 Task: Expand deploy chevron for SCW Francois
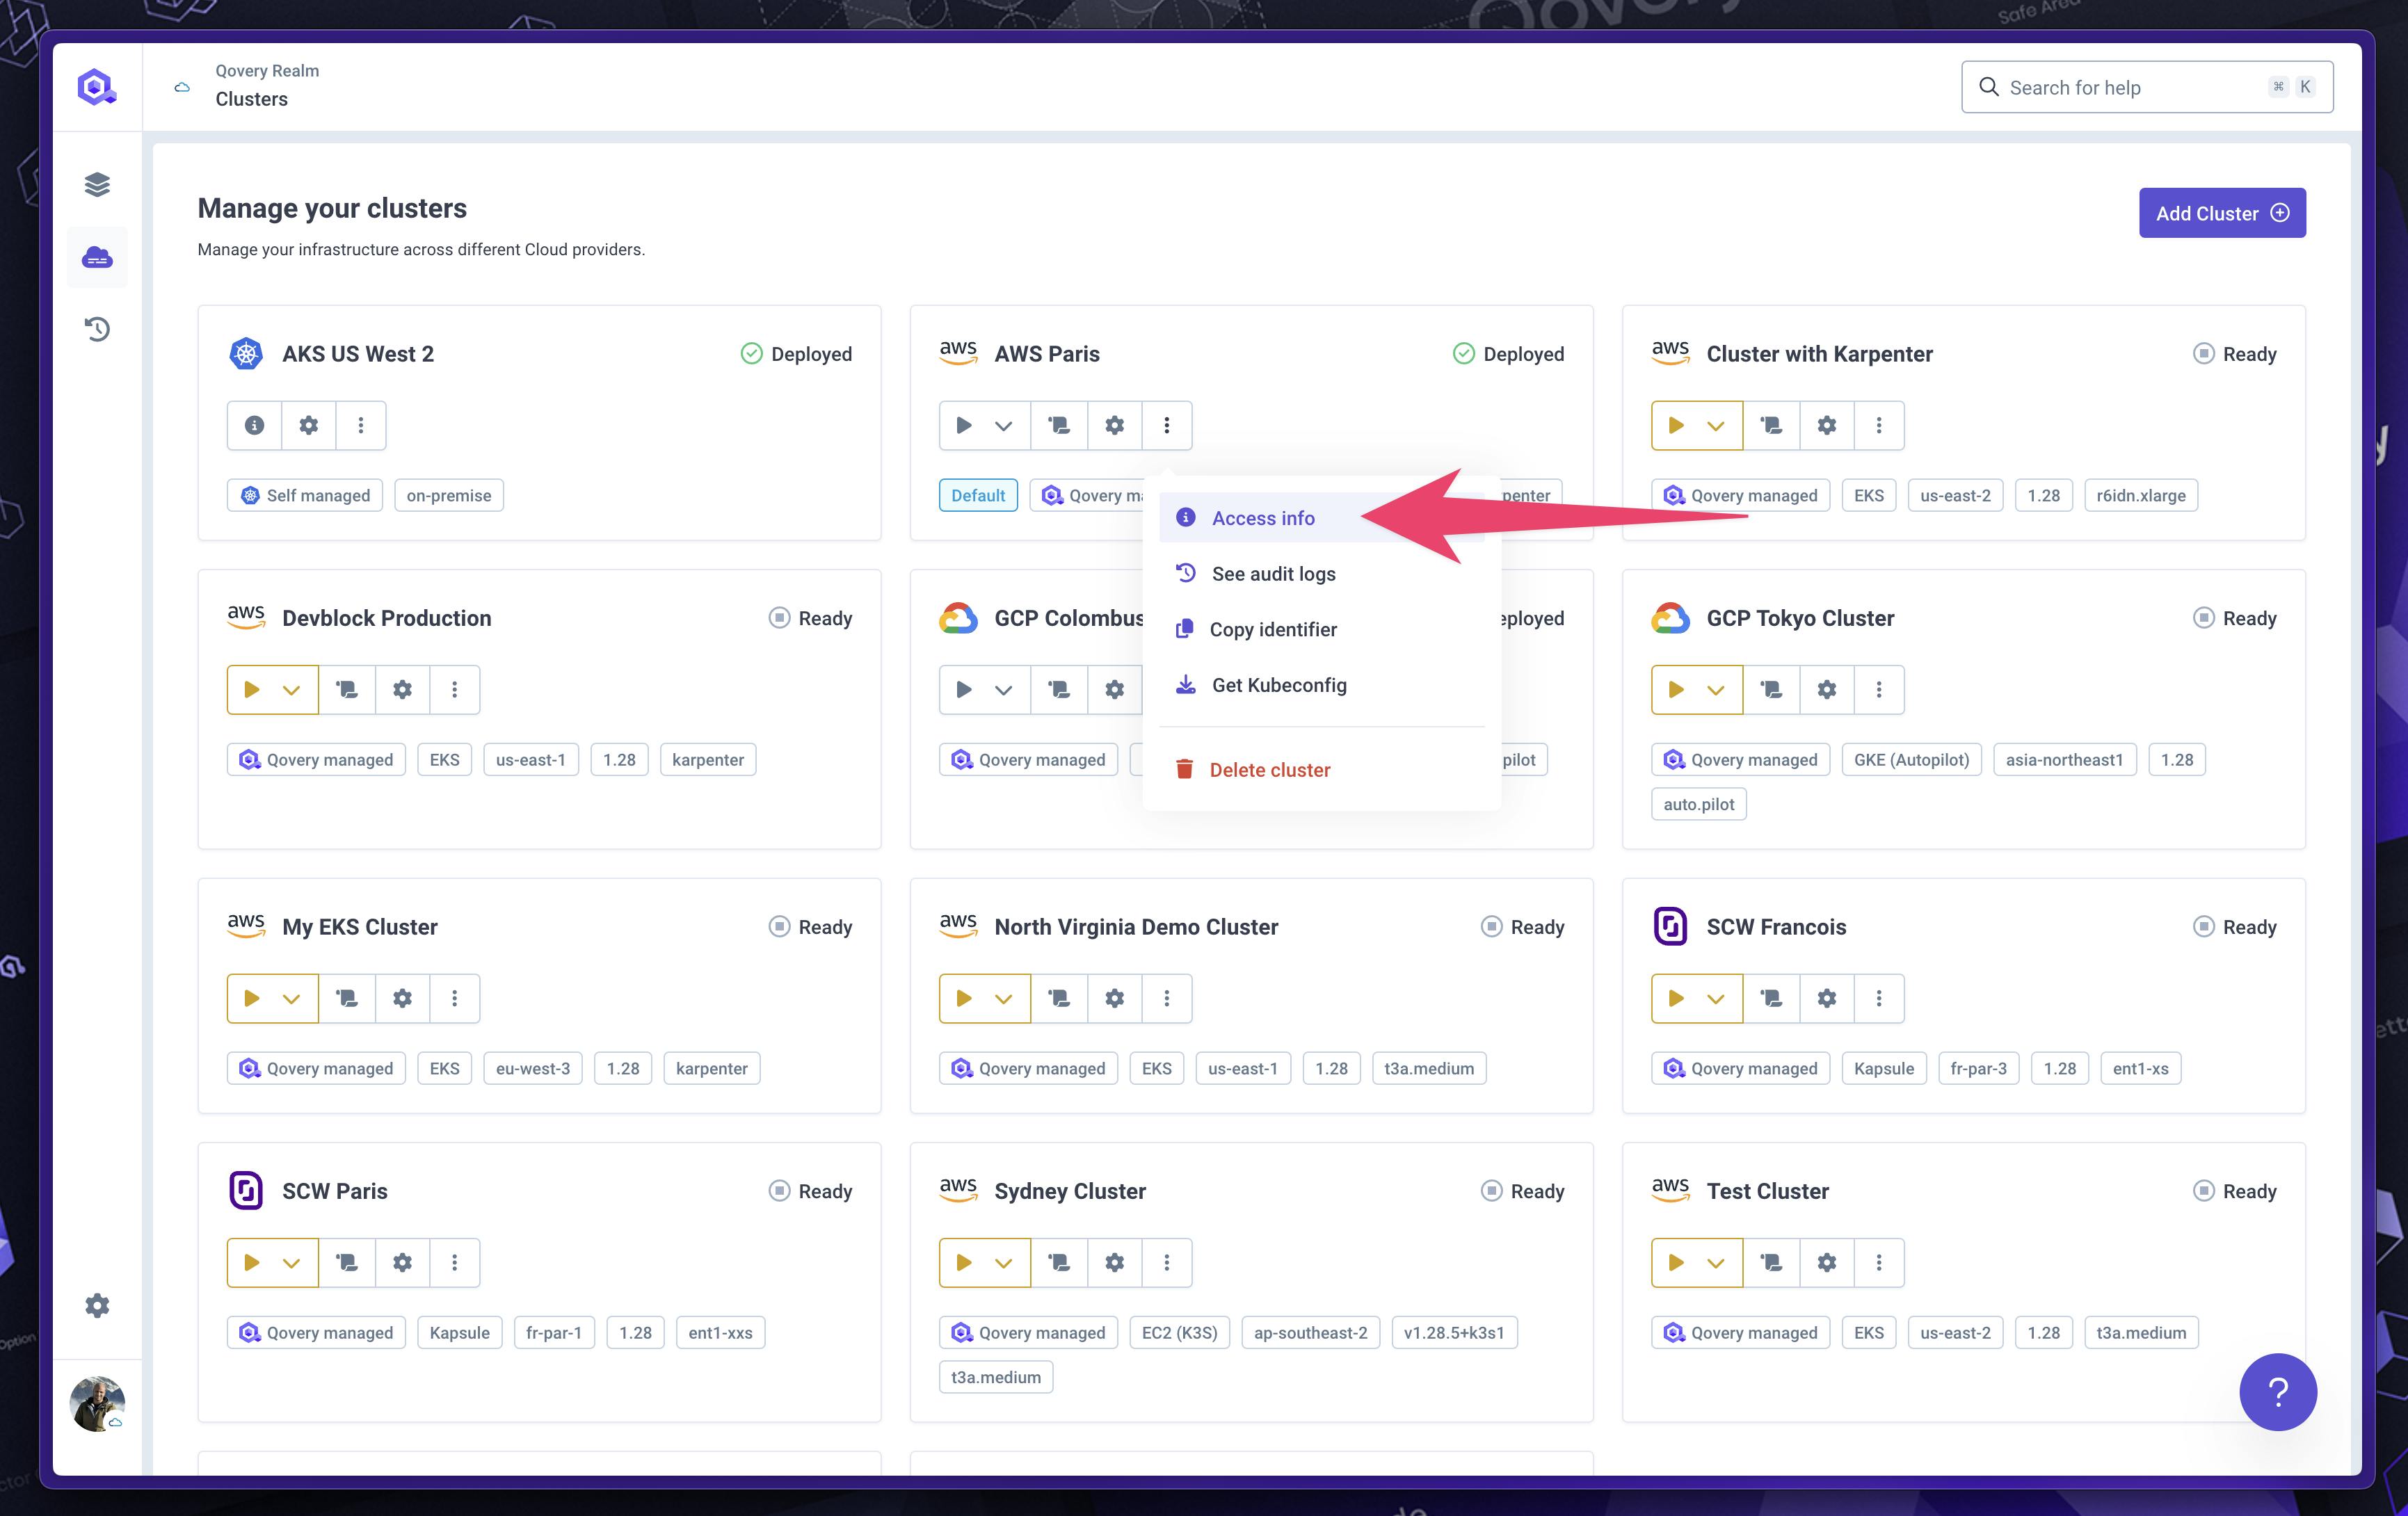(x=1716, y=998)
